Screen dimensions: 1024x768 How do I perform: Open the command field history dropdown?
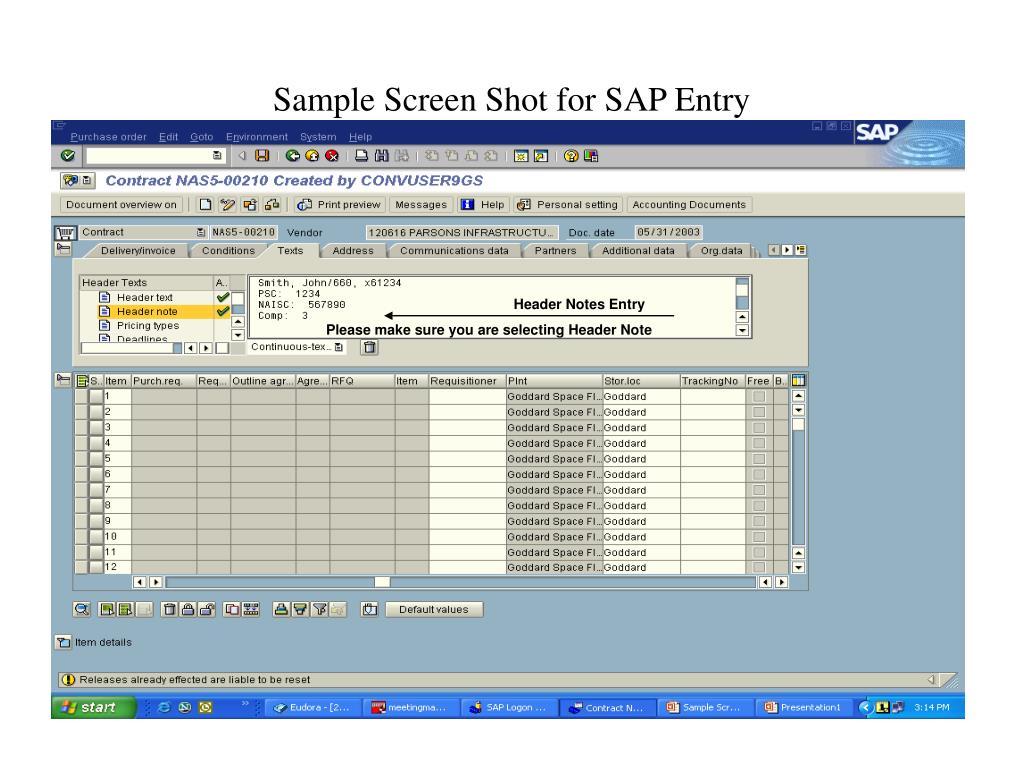(217, 155)
